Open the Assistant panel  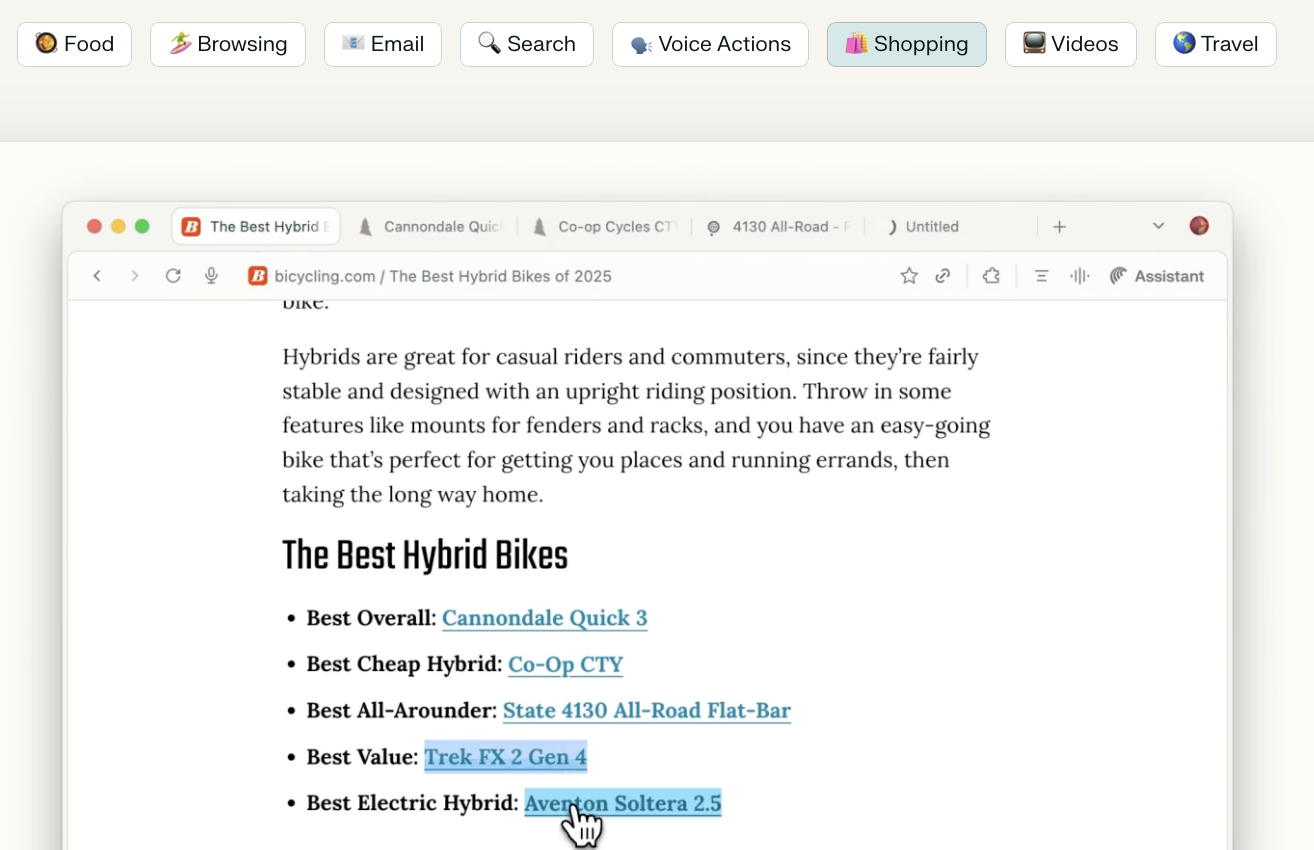1157,276
